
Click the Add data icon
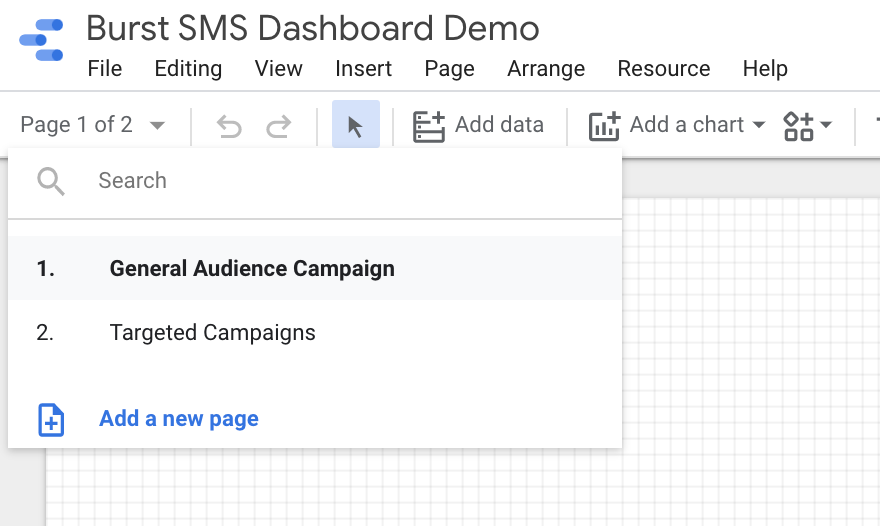click(x=429, y=126)
